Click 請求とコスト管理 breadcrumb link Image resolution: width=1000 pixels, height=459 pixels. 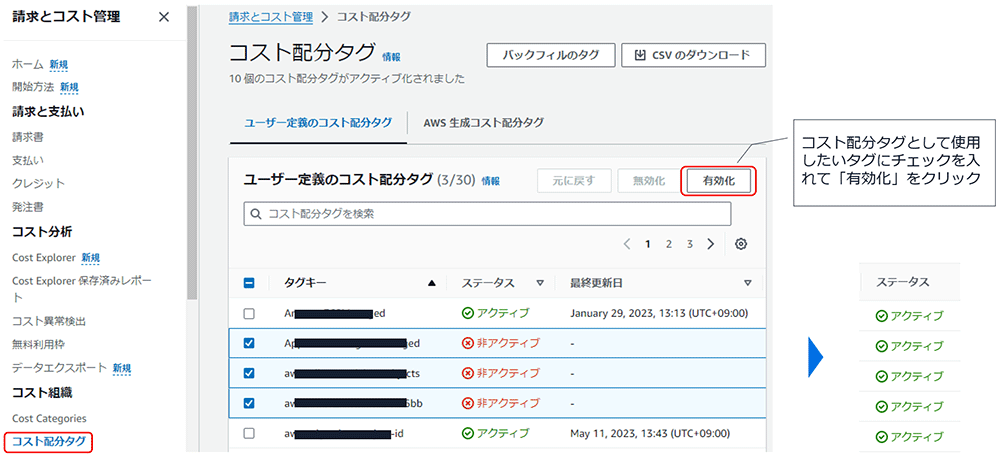tap(270, 17)
